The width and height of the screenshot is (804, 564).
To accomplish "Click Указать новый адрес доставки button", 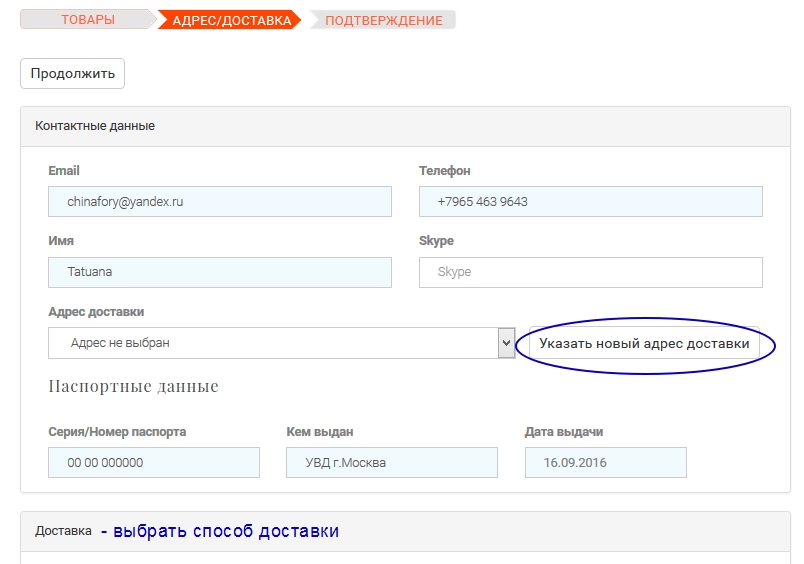I will pyautogui.click(x=644, y=343).
